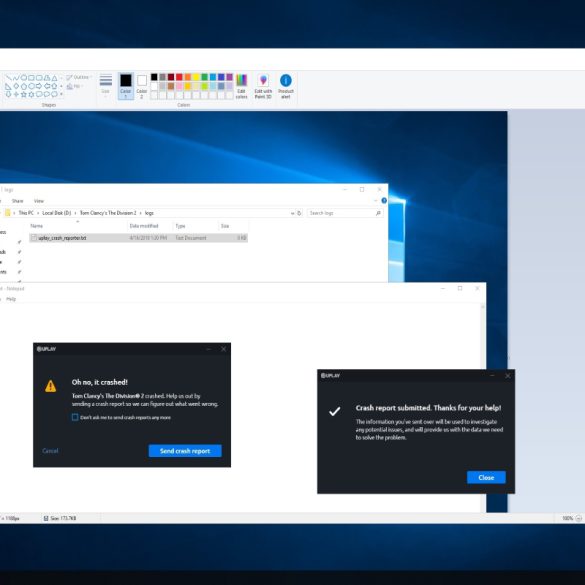Pick the Diamond shape
Viewport: 585px width, 585px height.
16,86
